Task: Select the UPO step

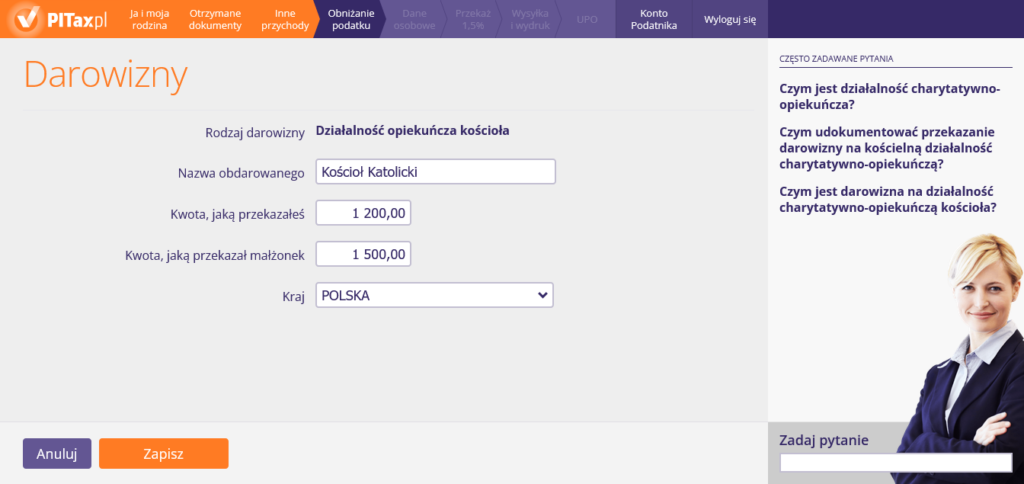Action: pyautogui.click(x=587, y=19)
